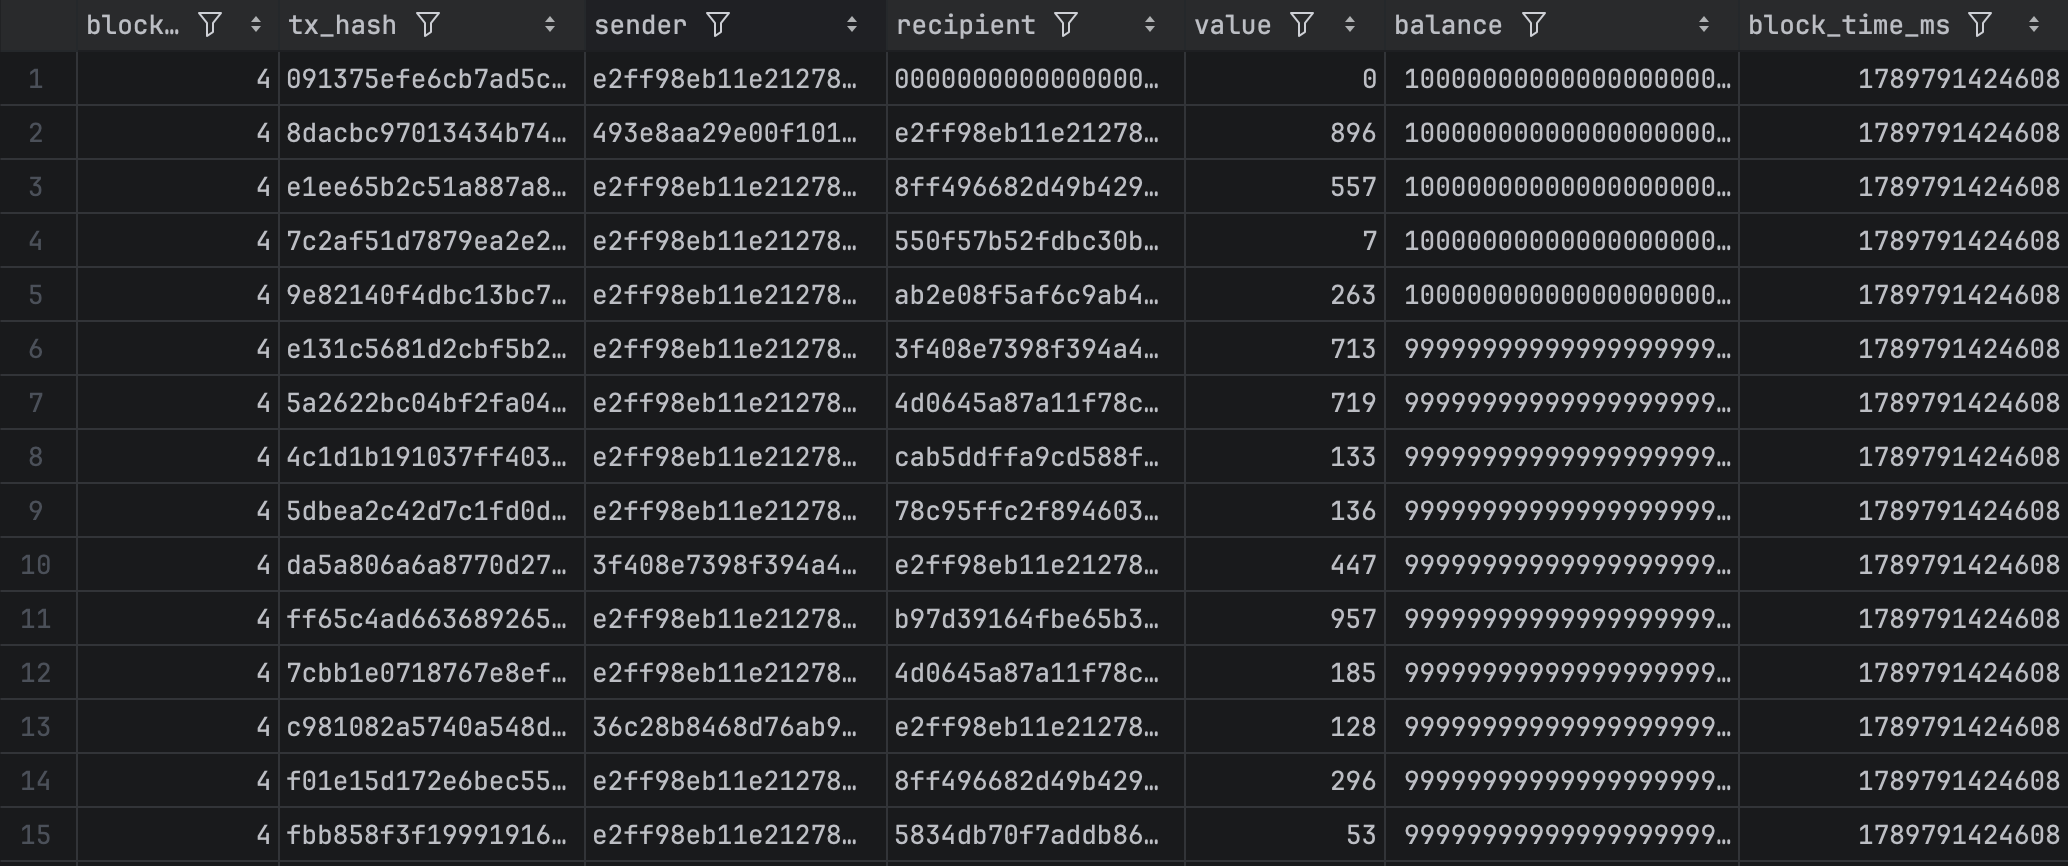Select the recipient column header label

pyautogui.click(x=965, y=25)
